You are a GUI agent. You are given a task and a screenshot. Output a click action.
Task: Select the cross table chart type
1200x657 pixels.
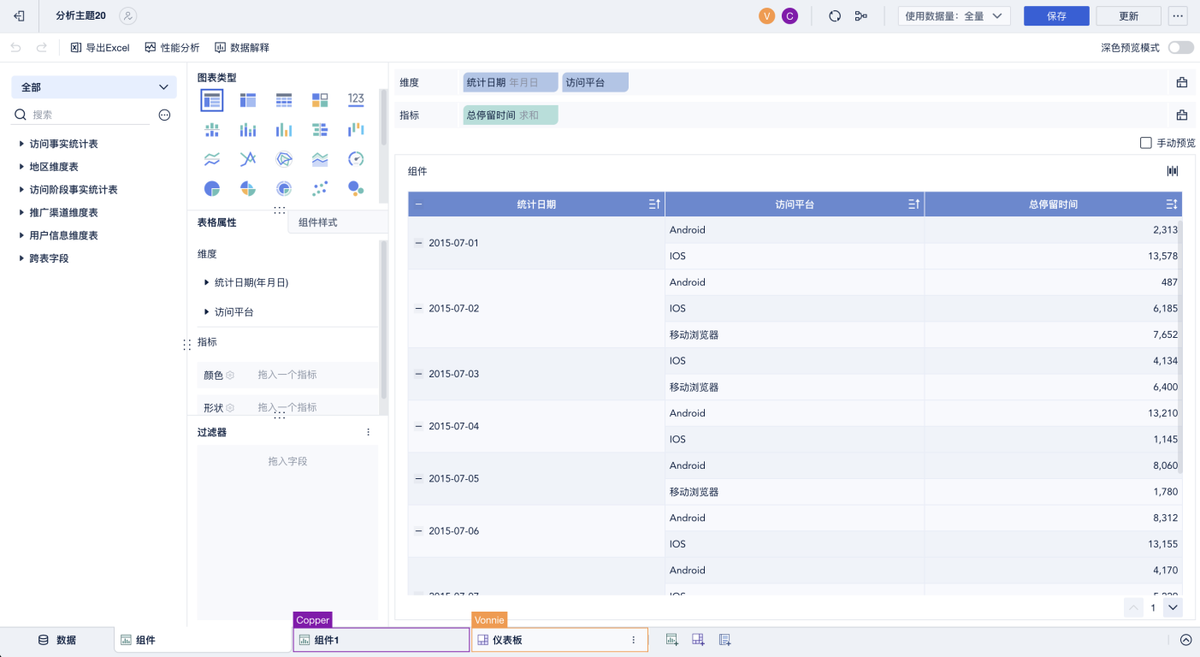point(248,100)
